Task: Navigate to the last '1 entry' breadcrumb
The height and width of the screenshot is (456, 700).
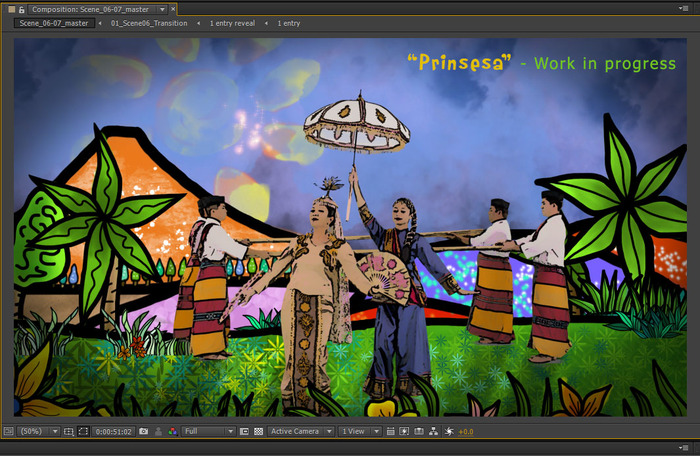Action: (289, 23)
